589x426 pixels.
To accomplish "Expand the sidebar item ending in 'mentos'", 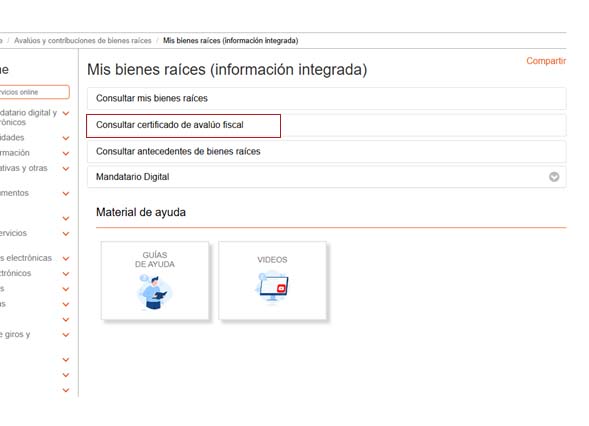I will click(66, 193).
